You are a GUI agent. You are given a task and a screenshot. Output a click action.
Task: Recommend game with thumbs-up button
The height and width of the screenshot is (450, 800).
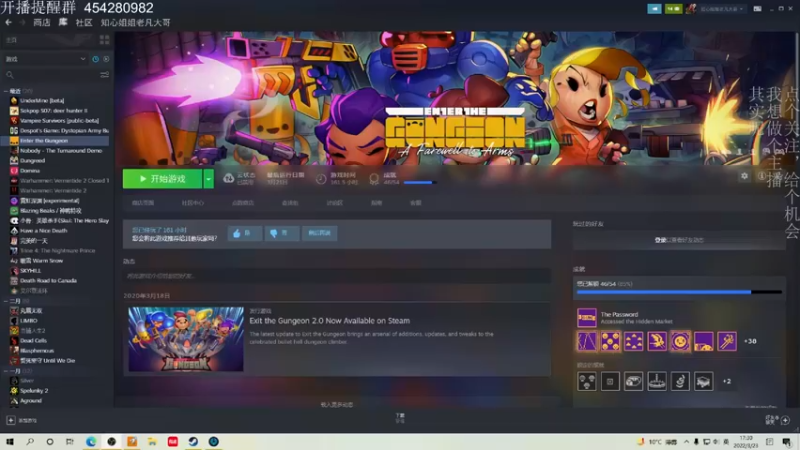245,233
